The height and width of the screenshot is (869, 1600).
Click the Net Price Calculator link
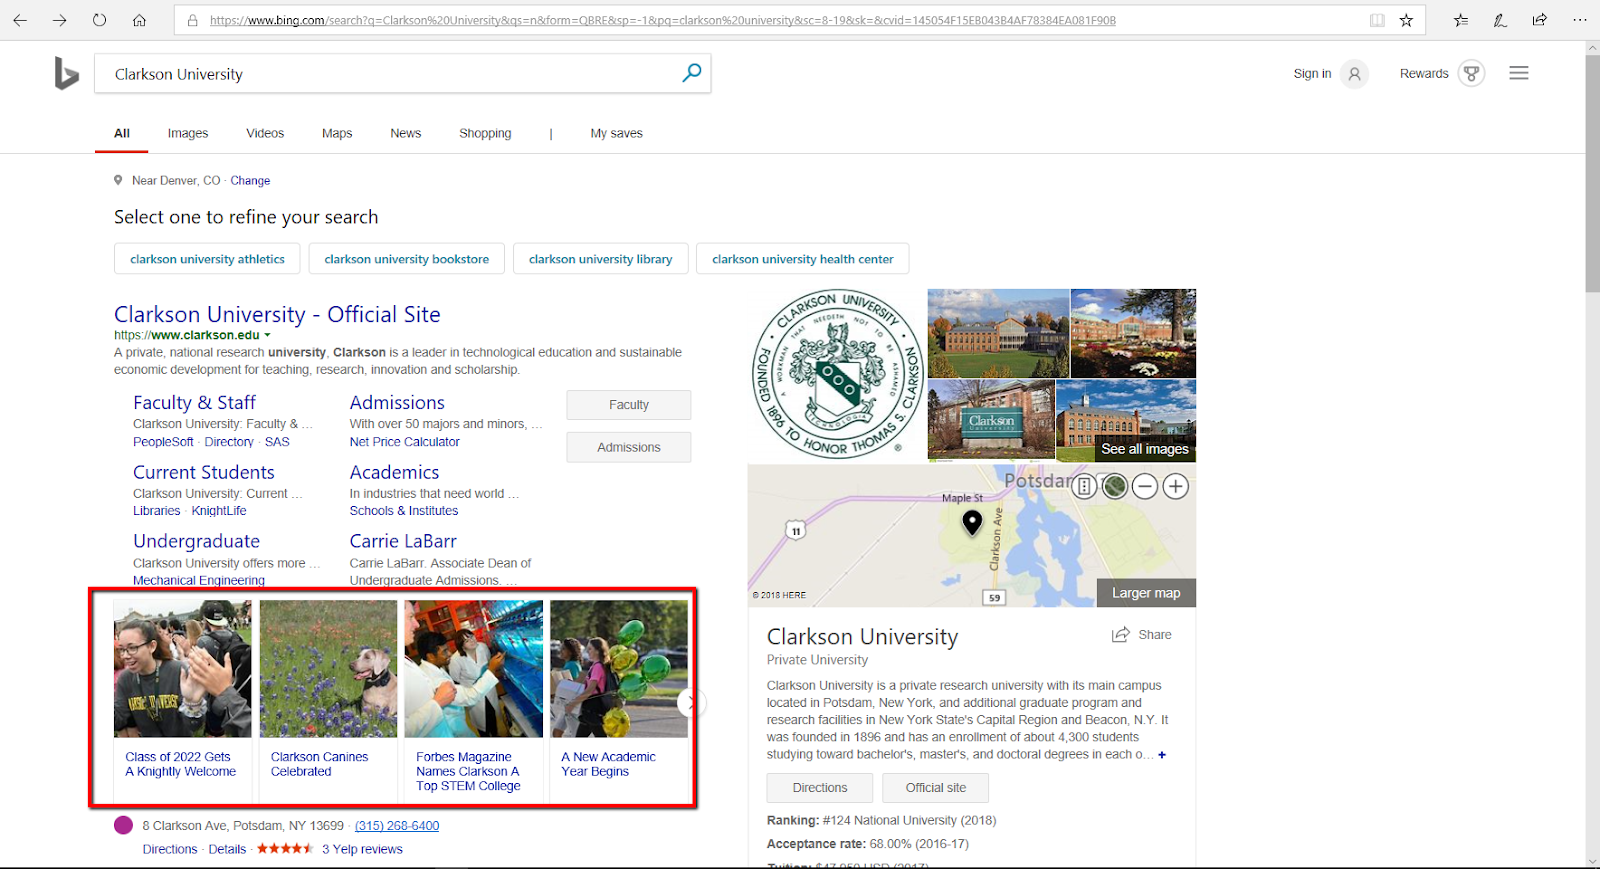[x=405, y=442]
